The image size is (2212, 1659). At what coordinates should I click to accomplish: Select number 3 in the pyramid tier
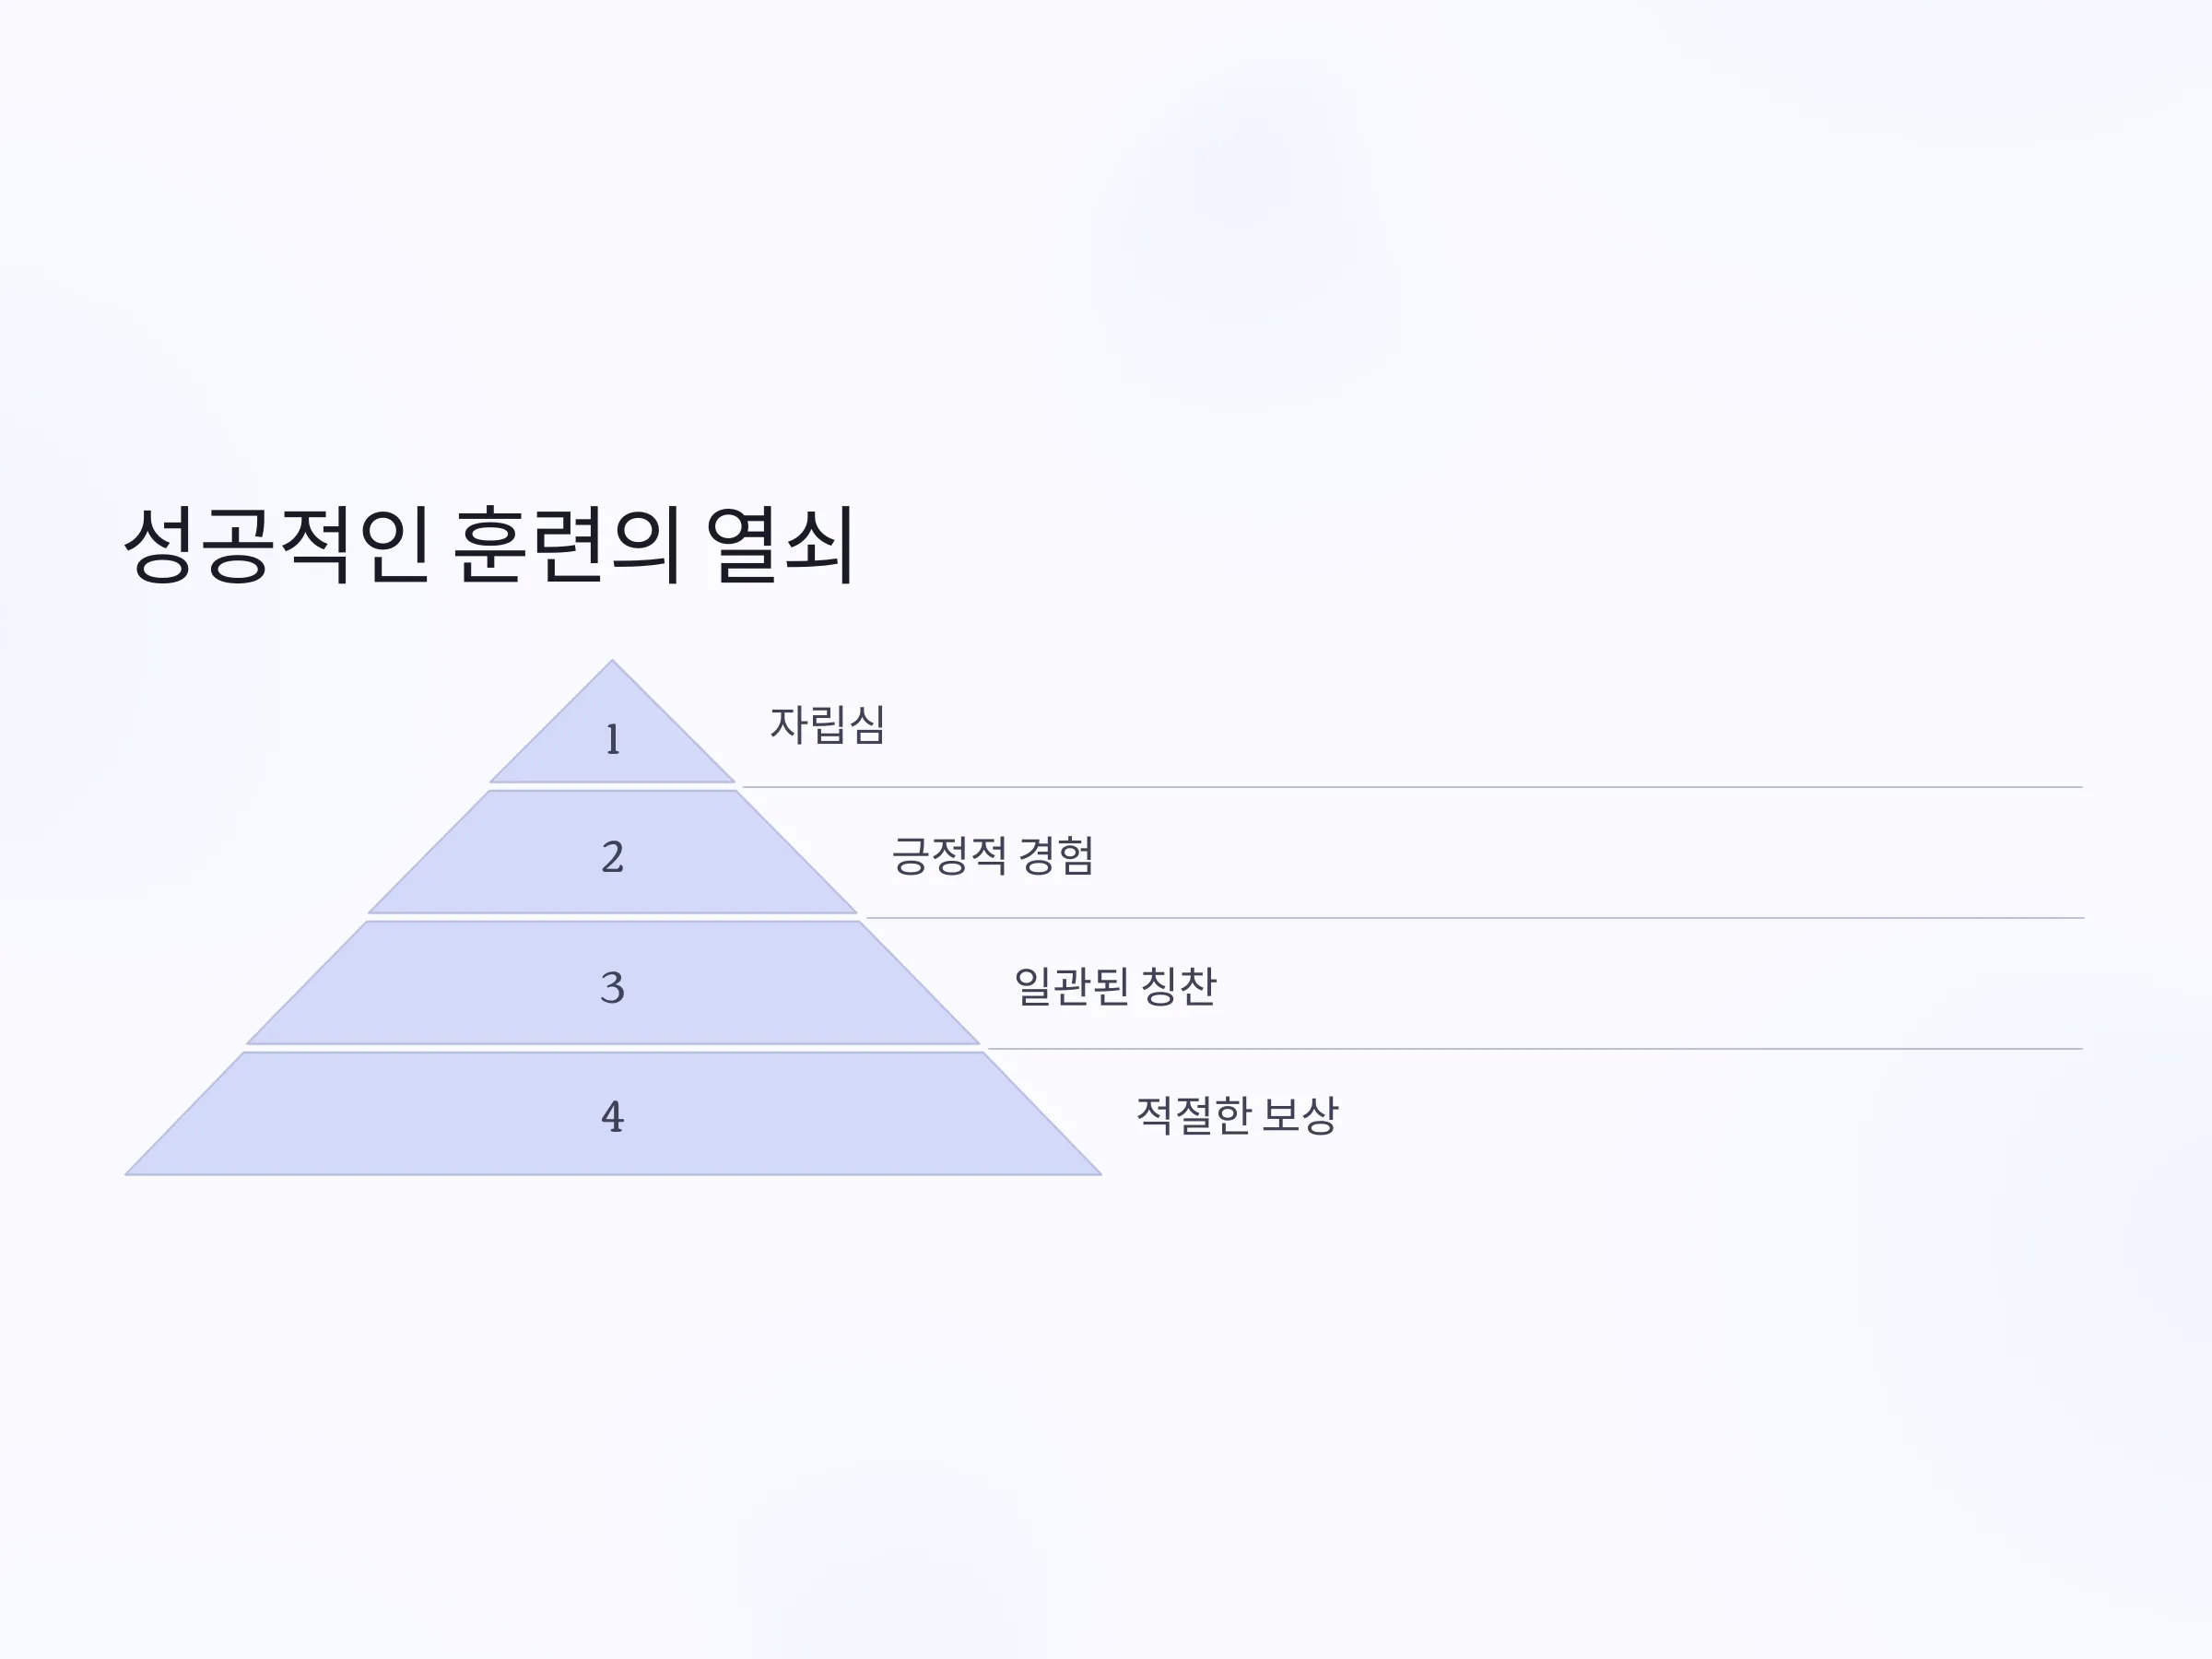click(613, 988)
